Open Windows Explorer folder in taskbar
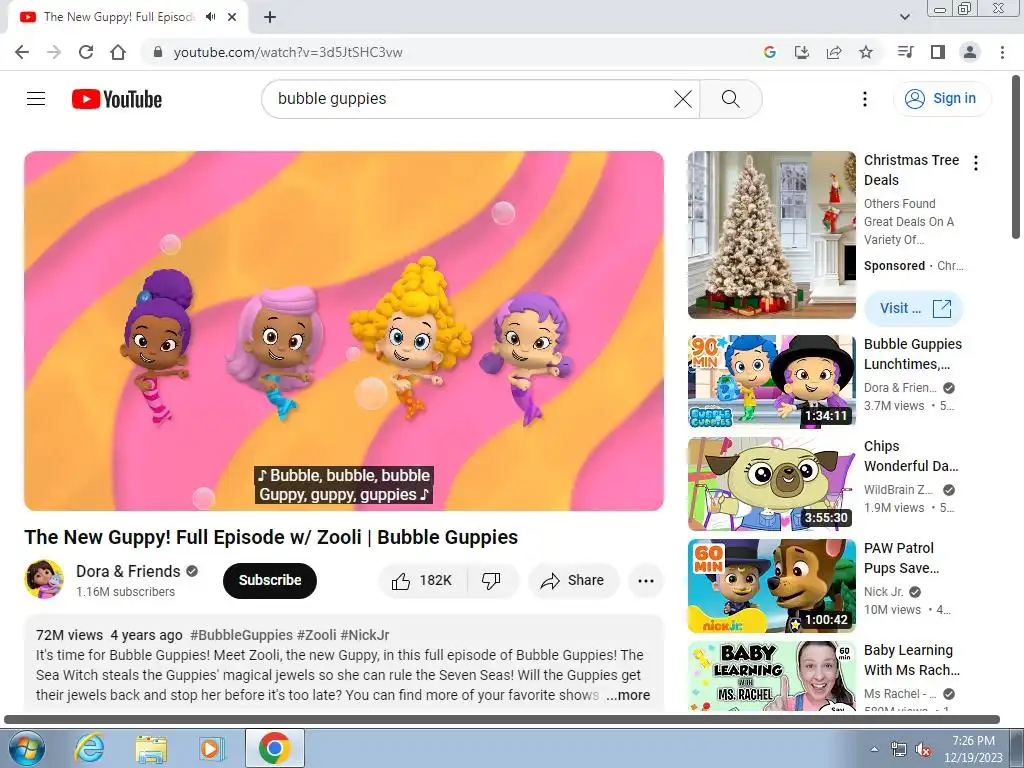Screen dimensions: 1024x768 click(151, 748)
